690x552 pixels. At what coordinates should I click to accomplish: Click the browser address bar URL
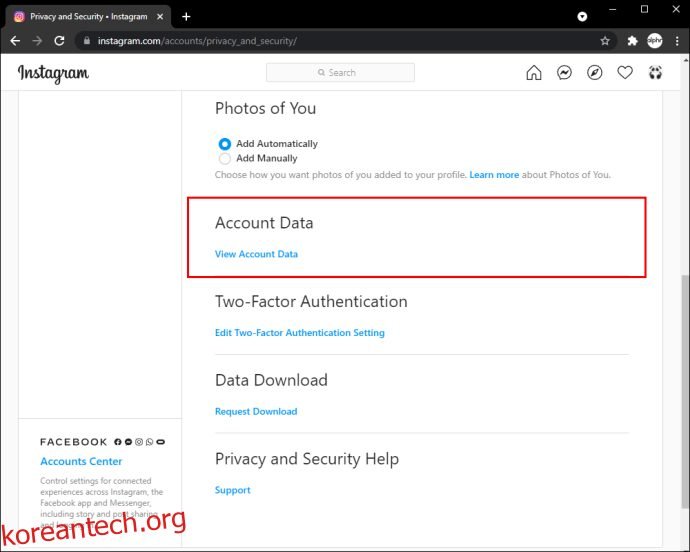pos(197,41)
